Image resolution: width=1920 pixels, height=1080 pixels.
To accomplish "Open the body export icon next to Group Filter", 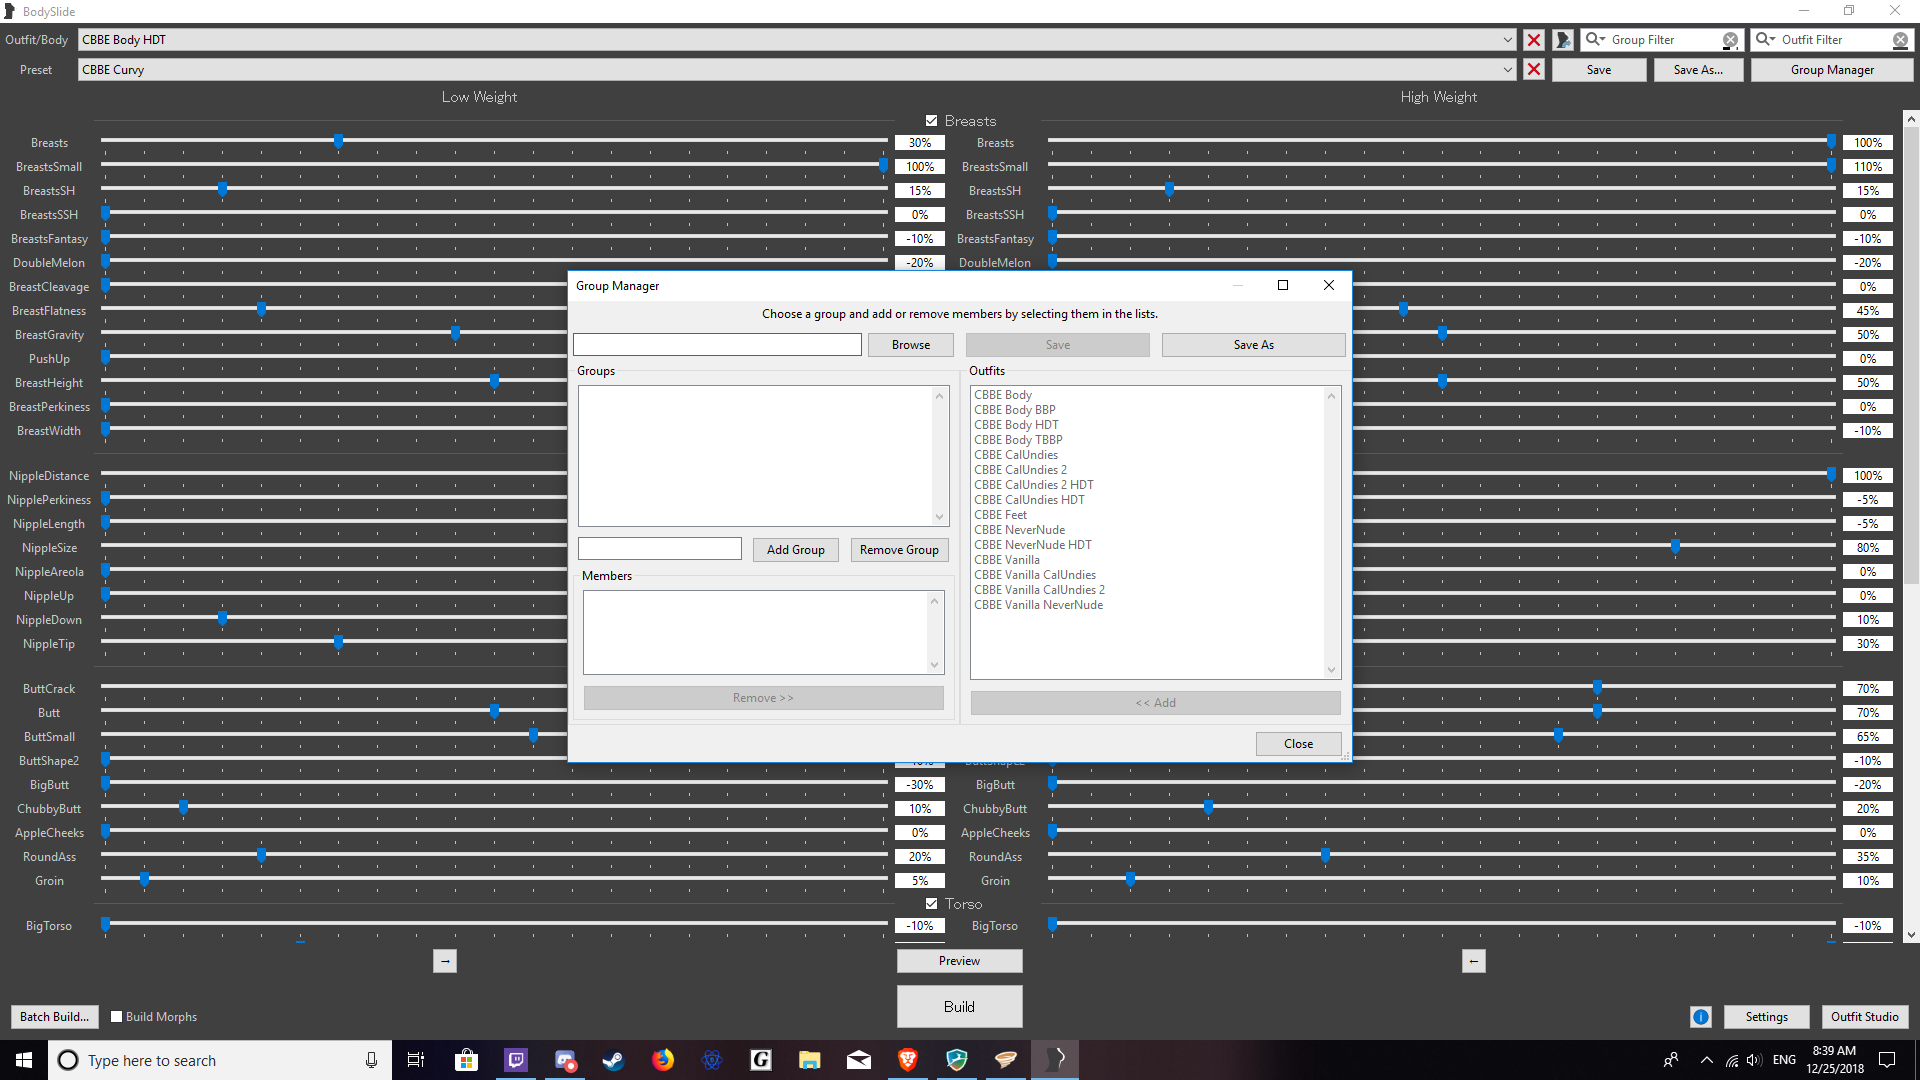I will (1563, 40).
